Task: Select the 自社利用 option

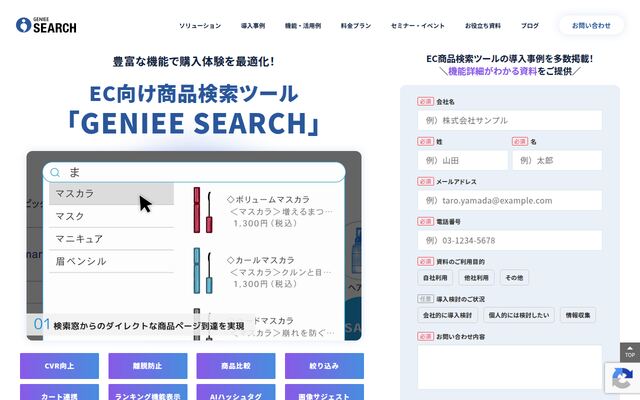Action: tap(435, 278)
